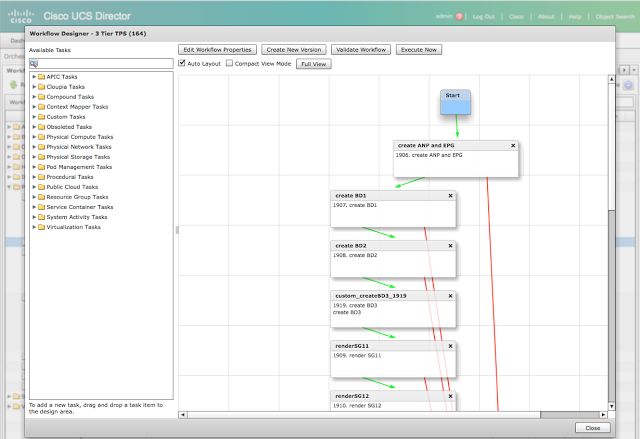This screenshot has height=439, width=640.
Task: Click Execute Now button
Action: [419, 49]
